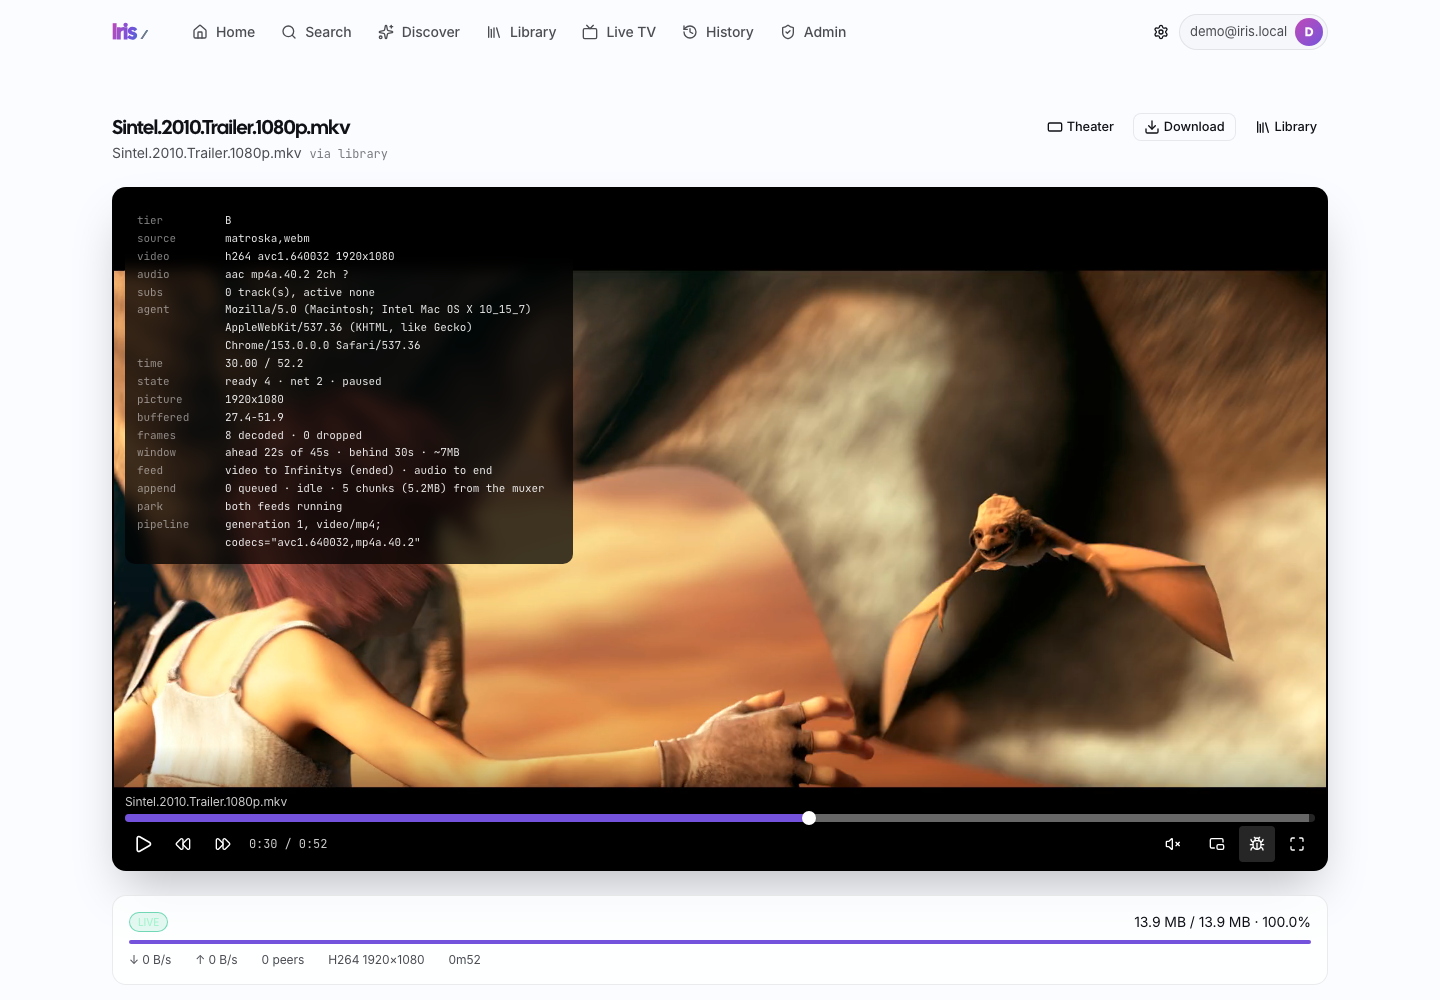Click the '0m52' duration stat
This screenshot has height=1000, width=1440.
(465, 960)
